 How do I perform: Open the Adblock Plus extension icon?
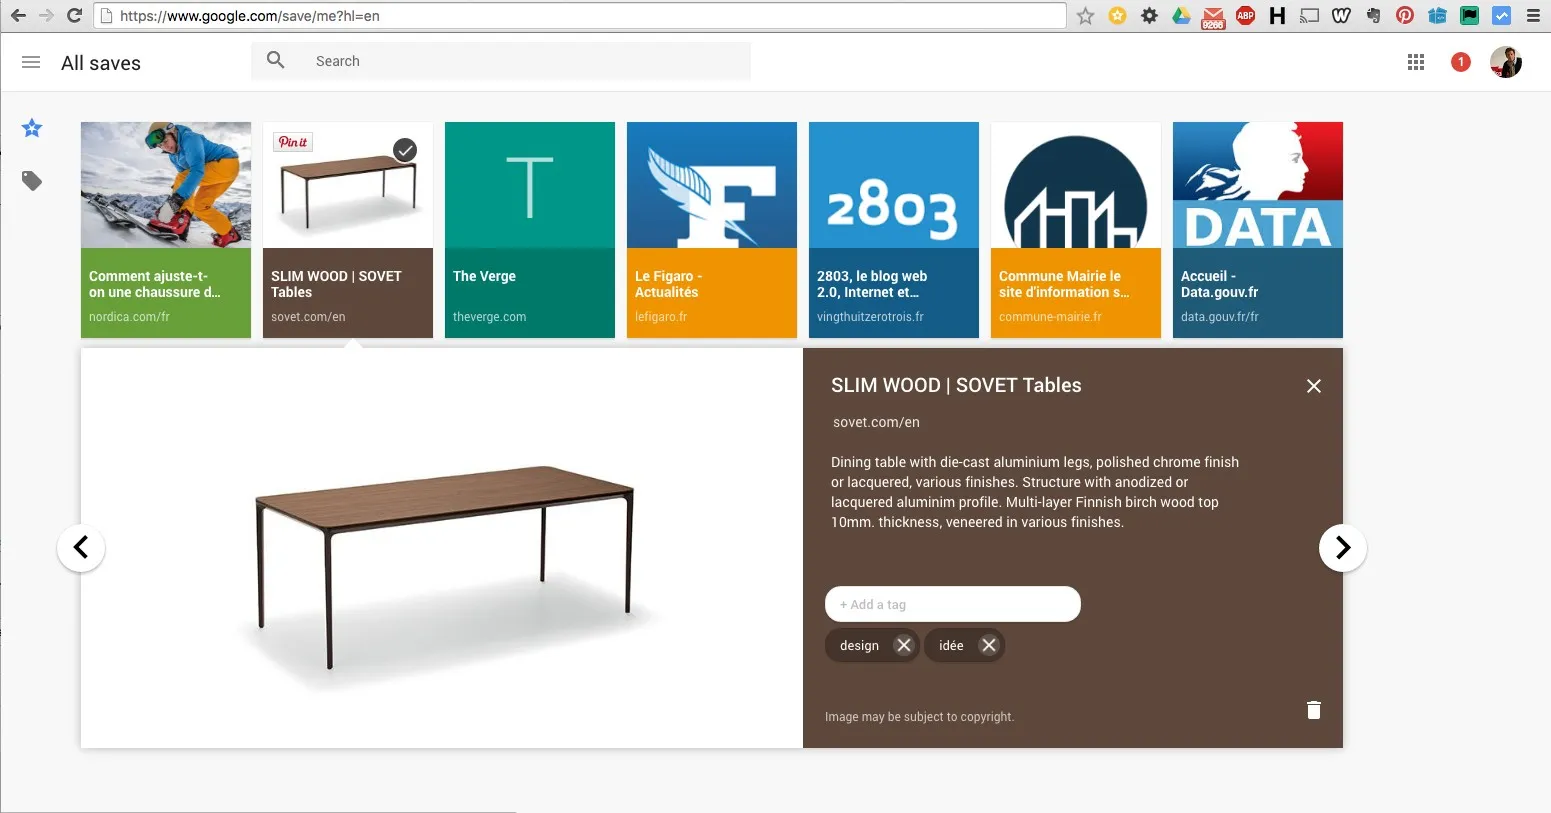pos(1245,15)
